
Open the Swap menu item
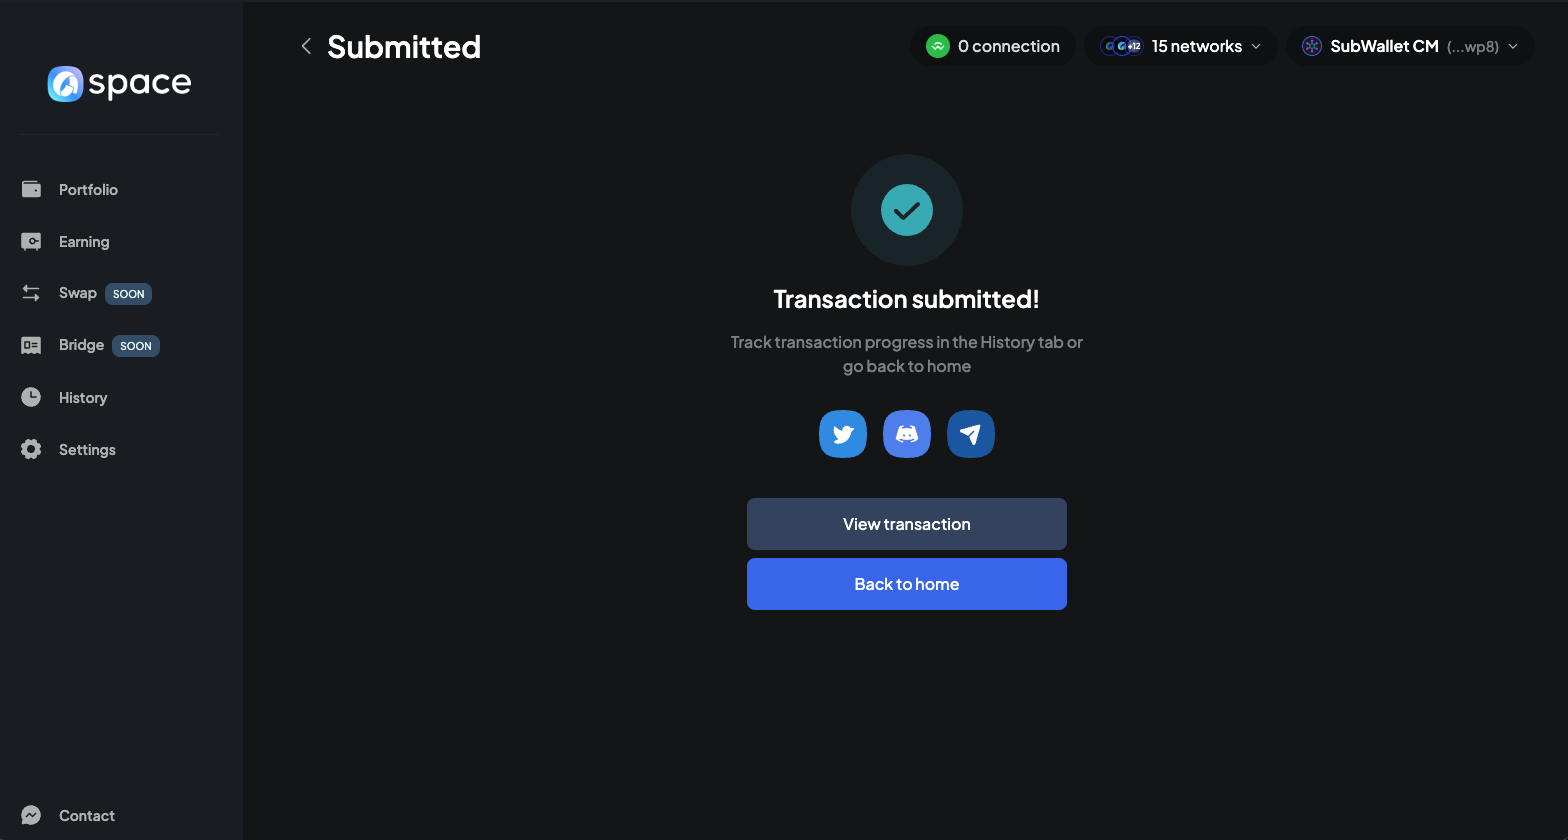click(77, 293)
